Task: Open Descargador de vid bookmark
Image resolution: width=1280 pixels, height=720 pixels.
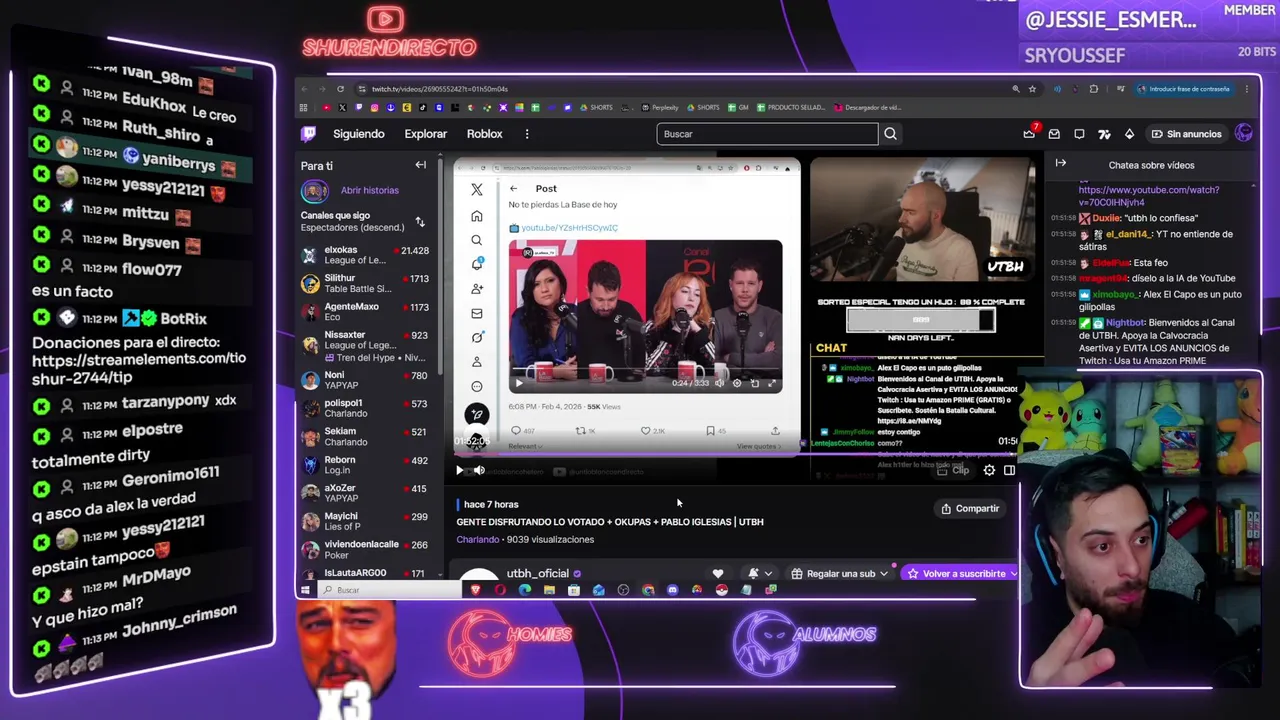Action: [x=867, y=107]
